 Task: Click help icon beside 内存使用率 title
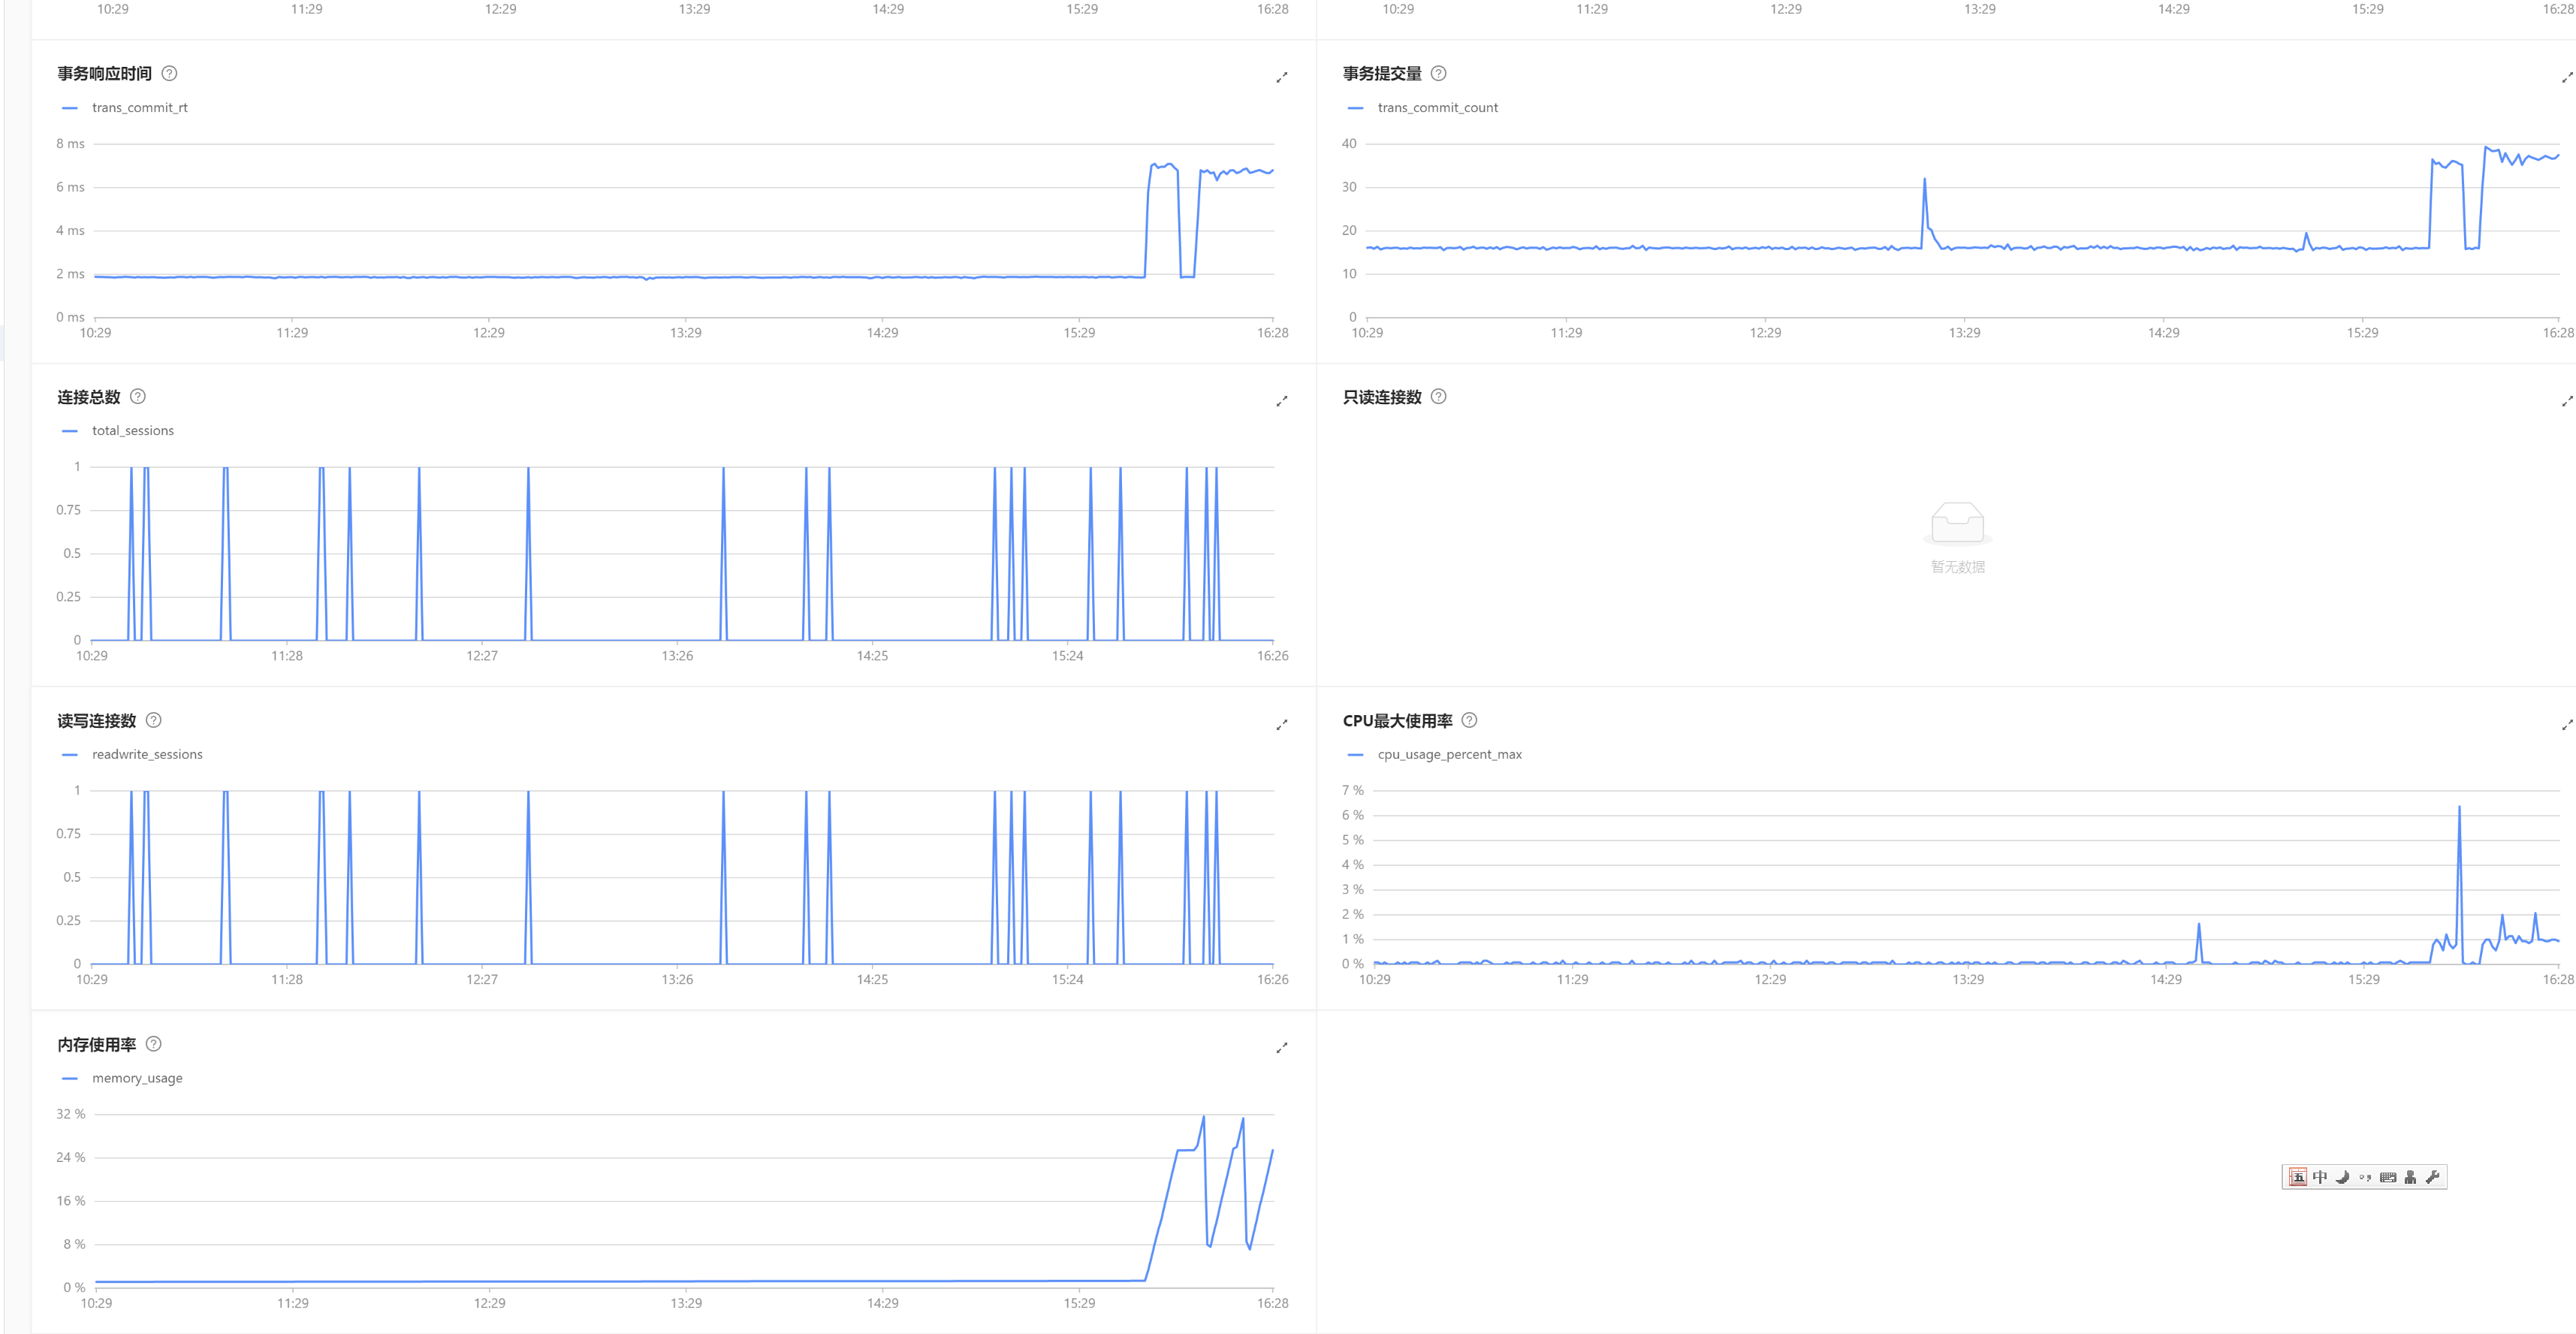(153, 1043)
